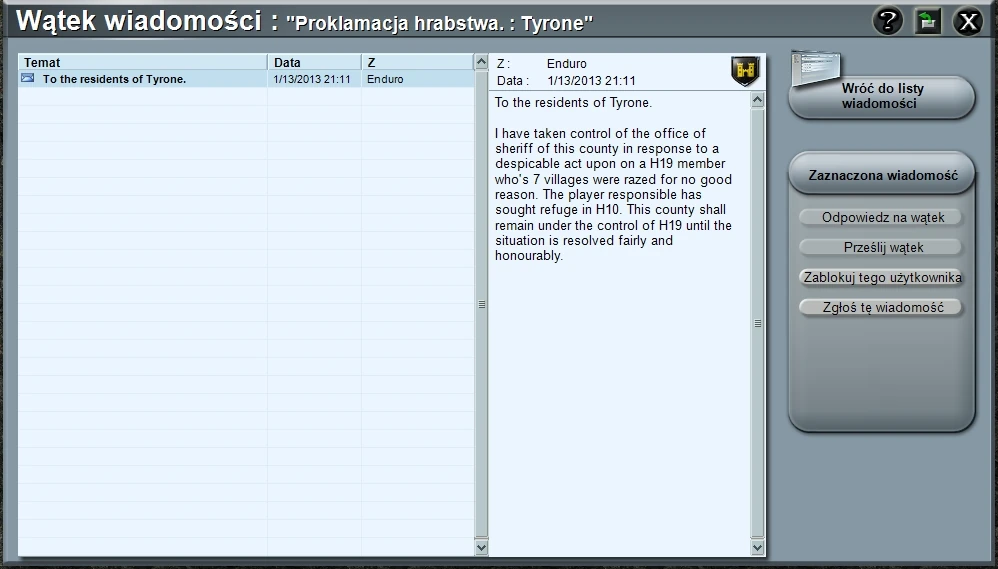Click message body scrollbar down arrow
The image size is (998, 569).
tap(757, 547)
